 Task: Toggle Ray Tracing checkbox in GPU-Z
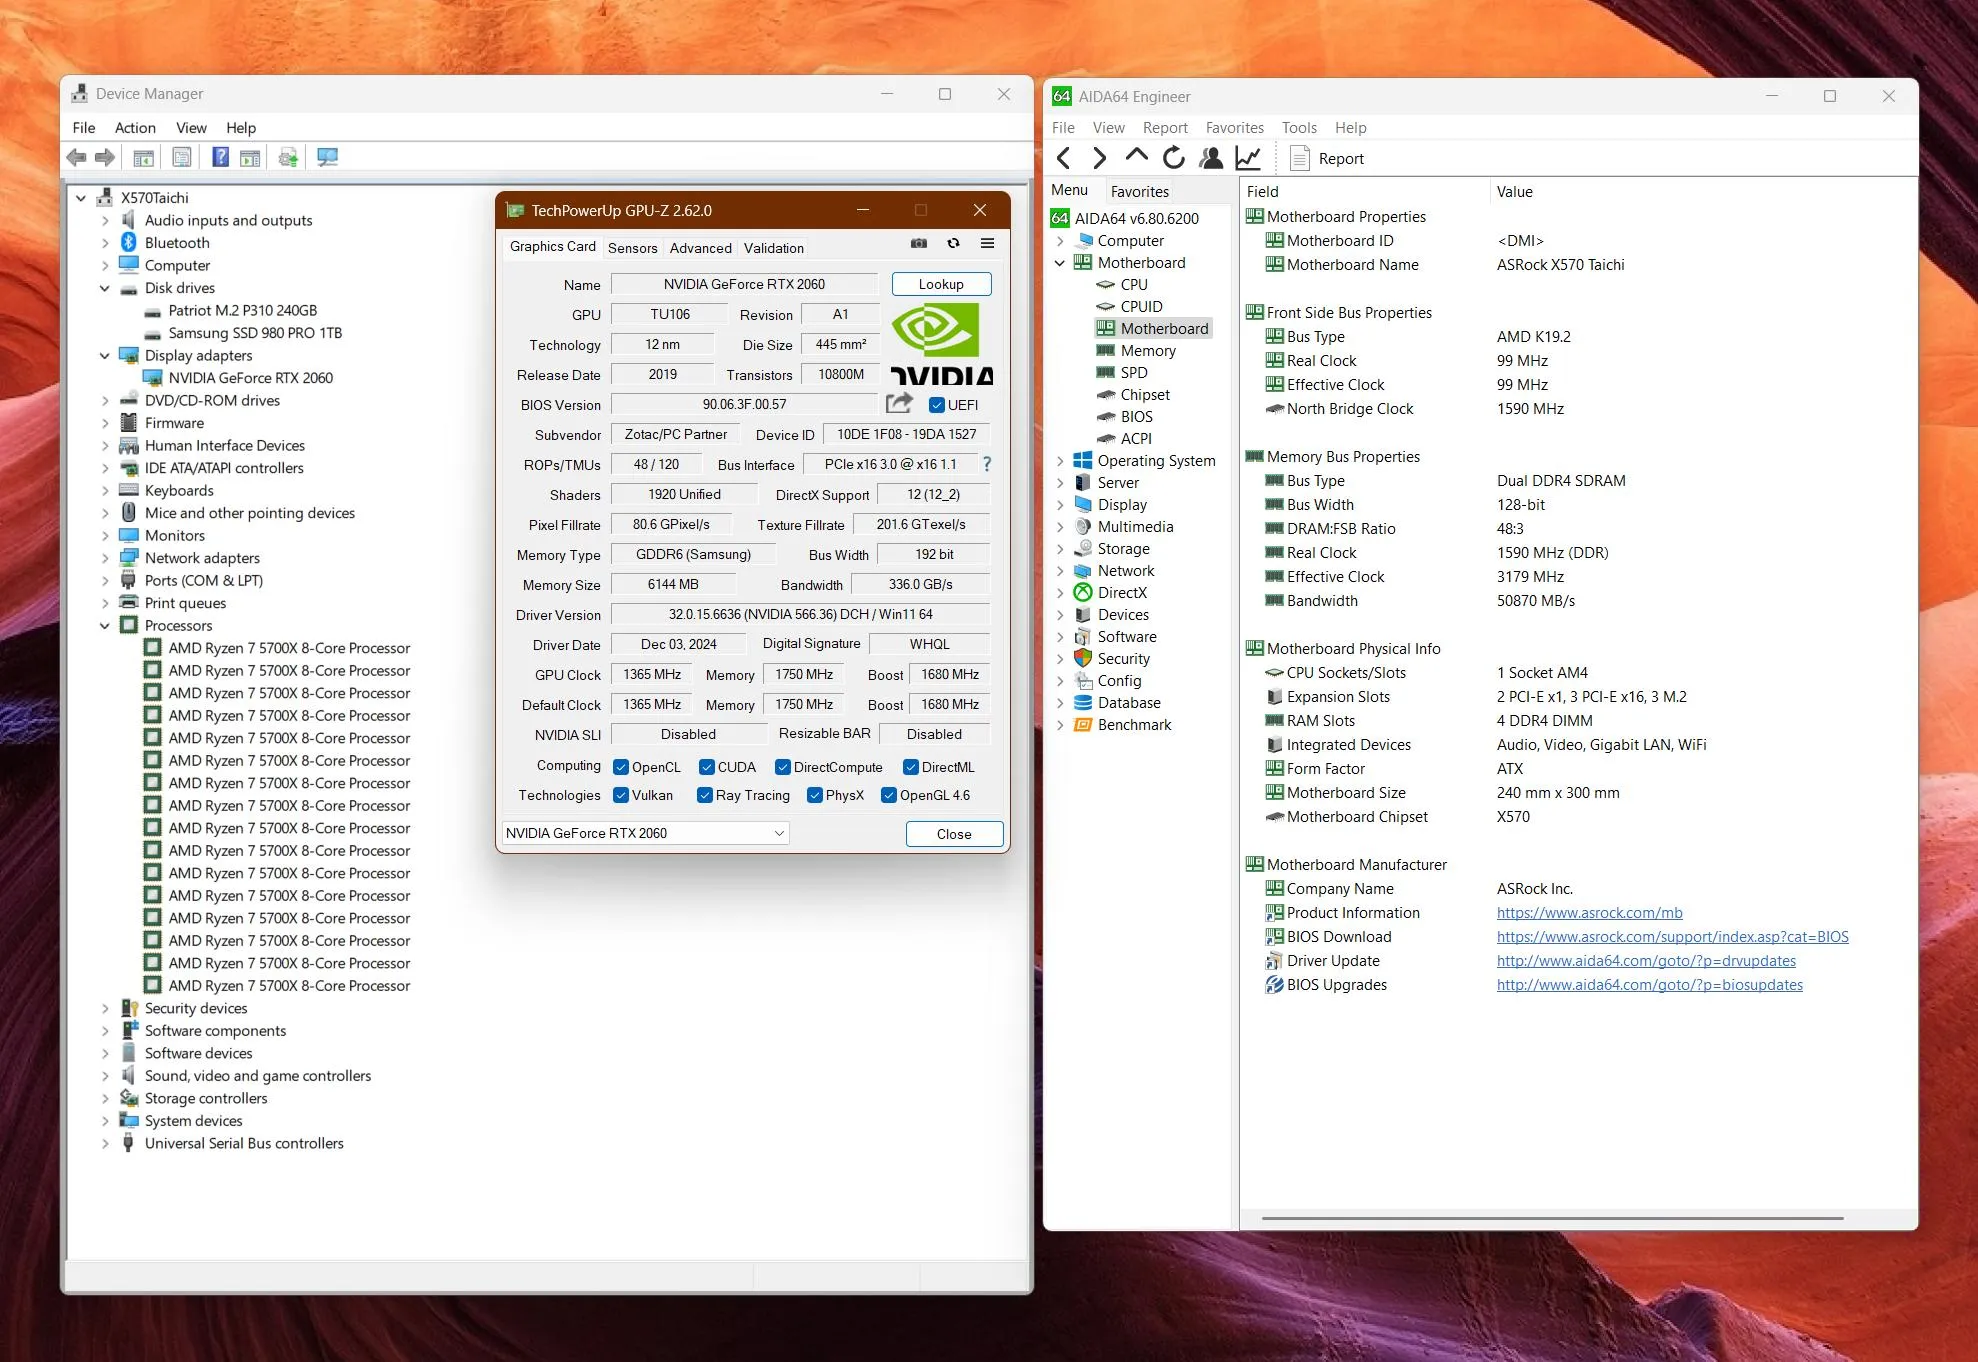pyautogui.click(x=705, y=795)
